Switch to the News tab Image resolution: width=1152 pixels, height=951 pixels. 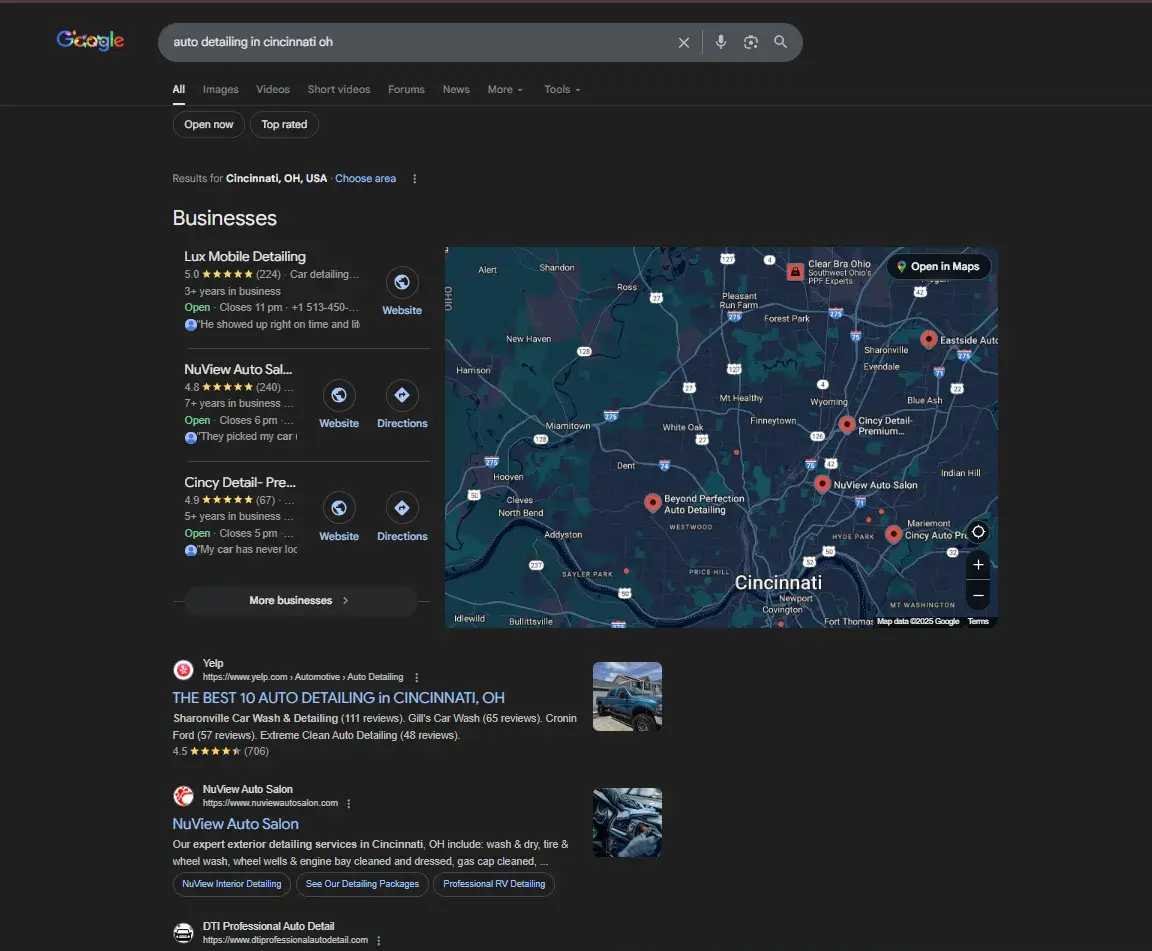click(456, 89)
